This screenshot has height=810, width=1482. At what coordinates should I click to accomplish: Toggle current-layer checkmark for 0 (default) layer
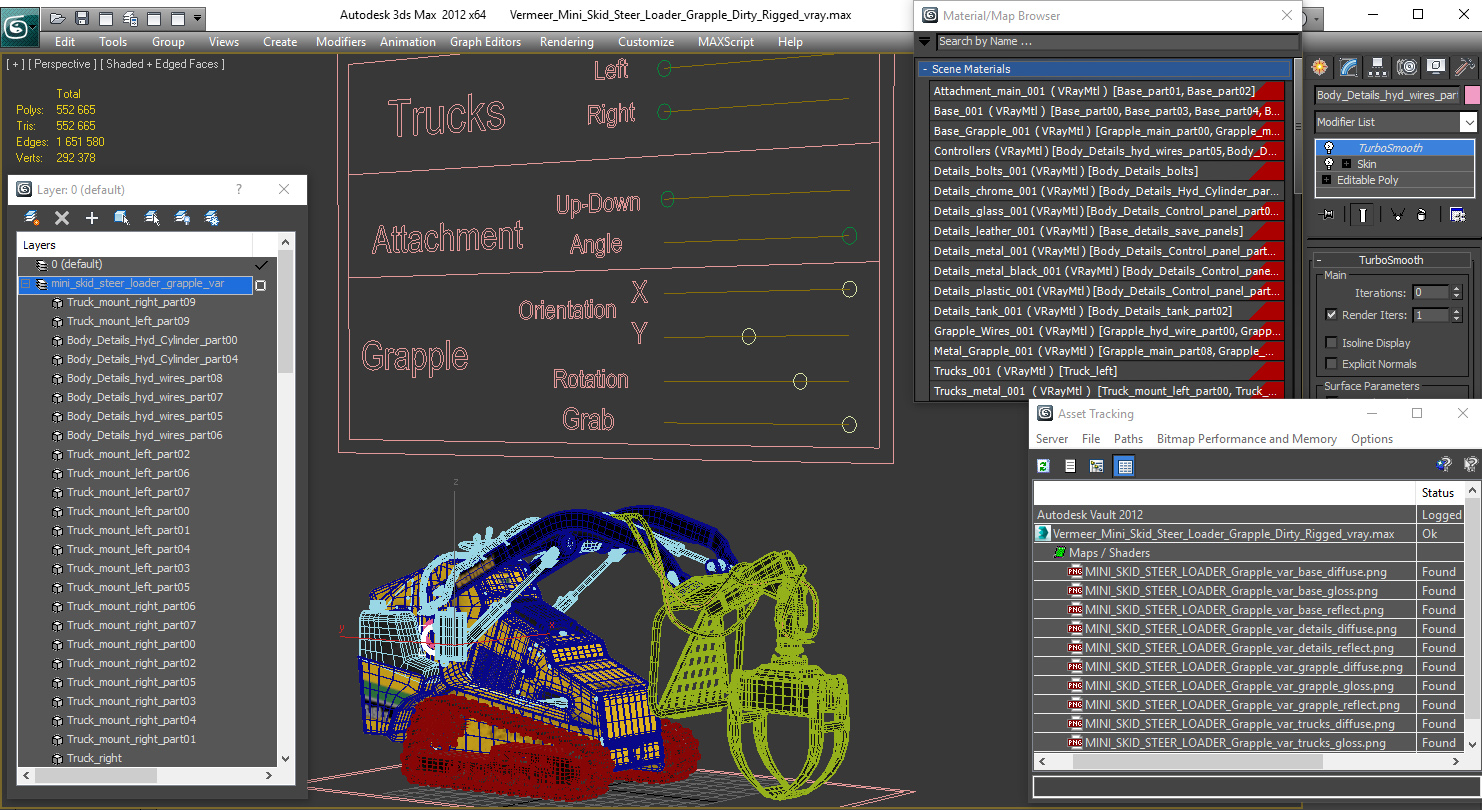click(x=262, y=265)
